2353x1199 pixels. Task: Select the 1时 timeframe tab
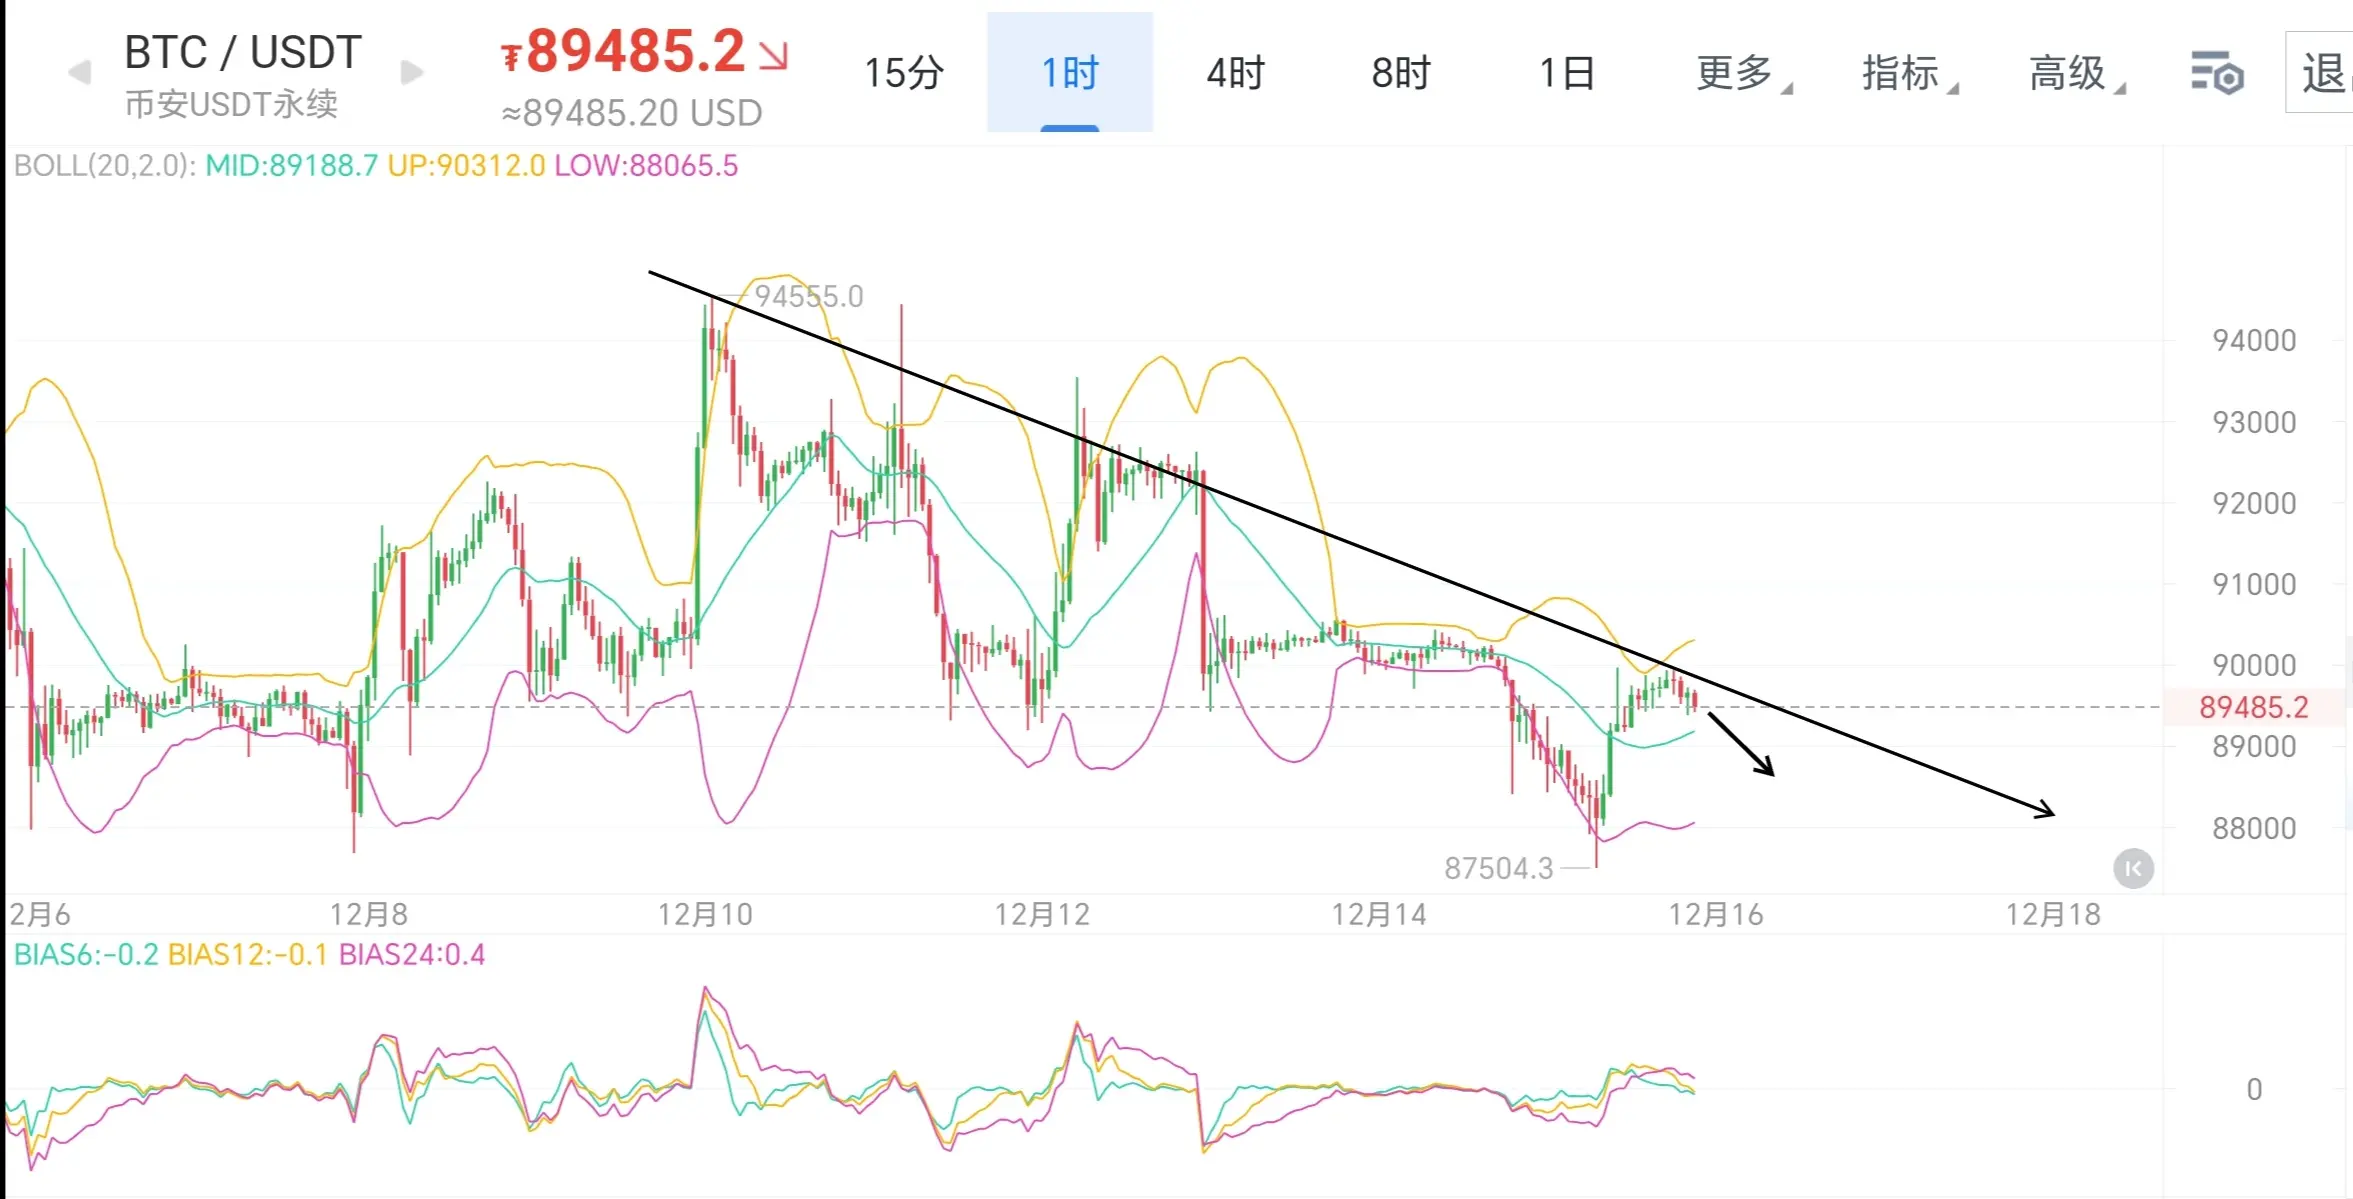pos(1069,73)
